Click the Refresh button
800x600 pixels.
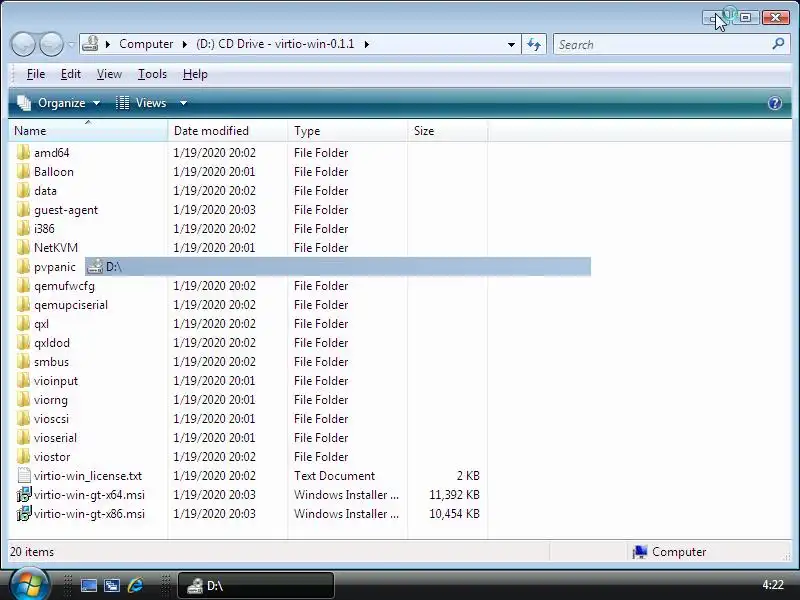[534, 45]
